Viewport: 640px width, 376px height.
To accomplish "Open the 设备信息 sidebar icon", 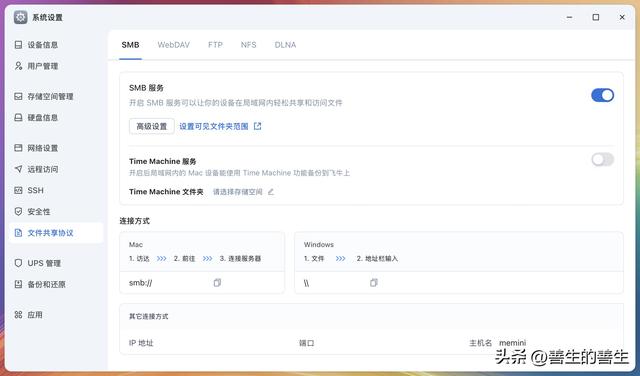I will click(x=18, y=44).
